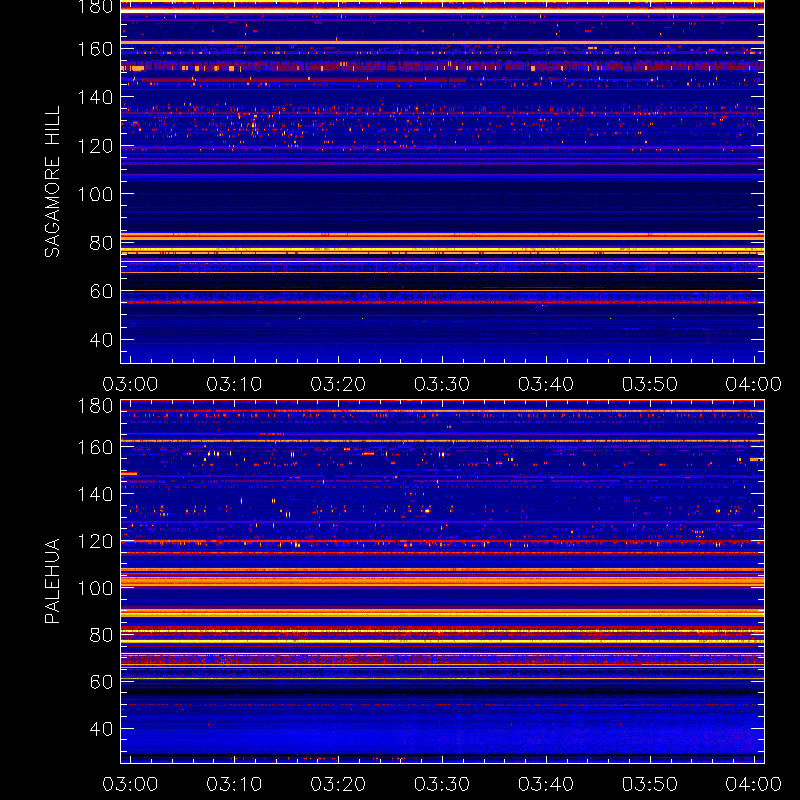The width and height of the screenshot is (800, 800).
Task: Select the Sagamore Hill spectrogram plot area
Action: click(x=442, y=182)
